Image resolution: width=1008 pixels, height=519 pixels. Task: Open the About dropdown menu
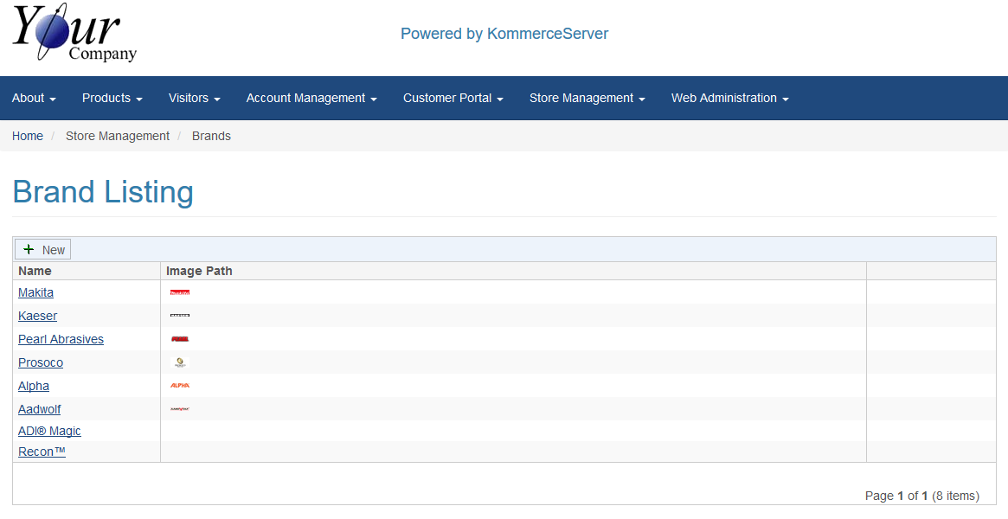coord(34,98)
